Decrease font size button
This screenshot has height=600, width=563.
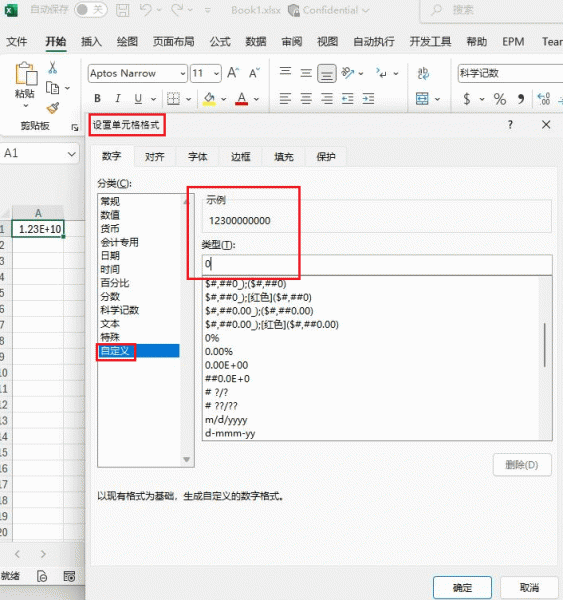click(x=254, y=73)
